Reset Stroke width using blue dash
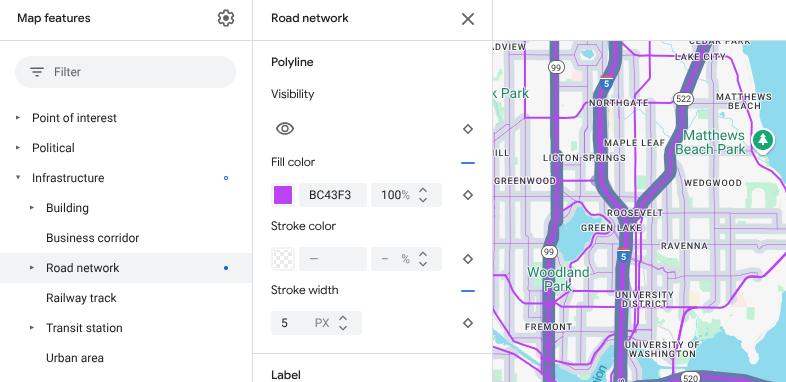786x382 pixels. click(x=468, y=291)
